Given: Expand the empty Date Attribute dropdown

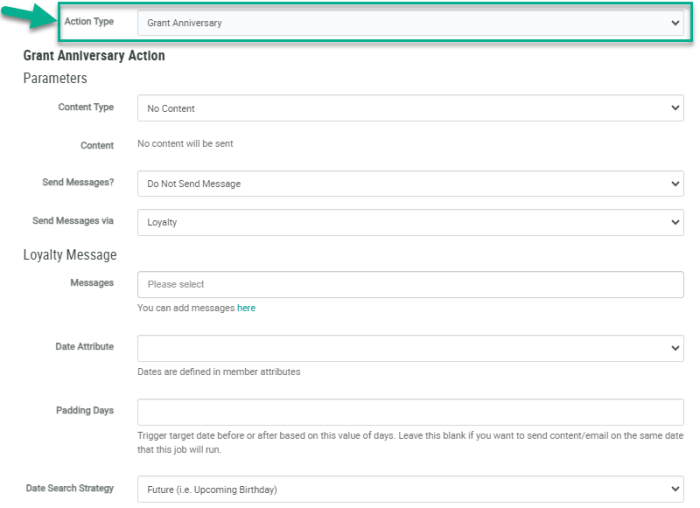Looking at the screenshot, I should 410,348.
